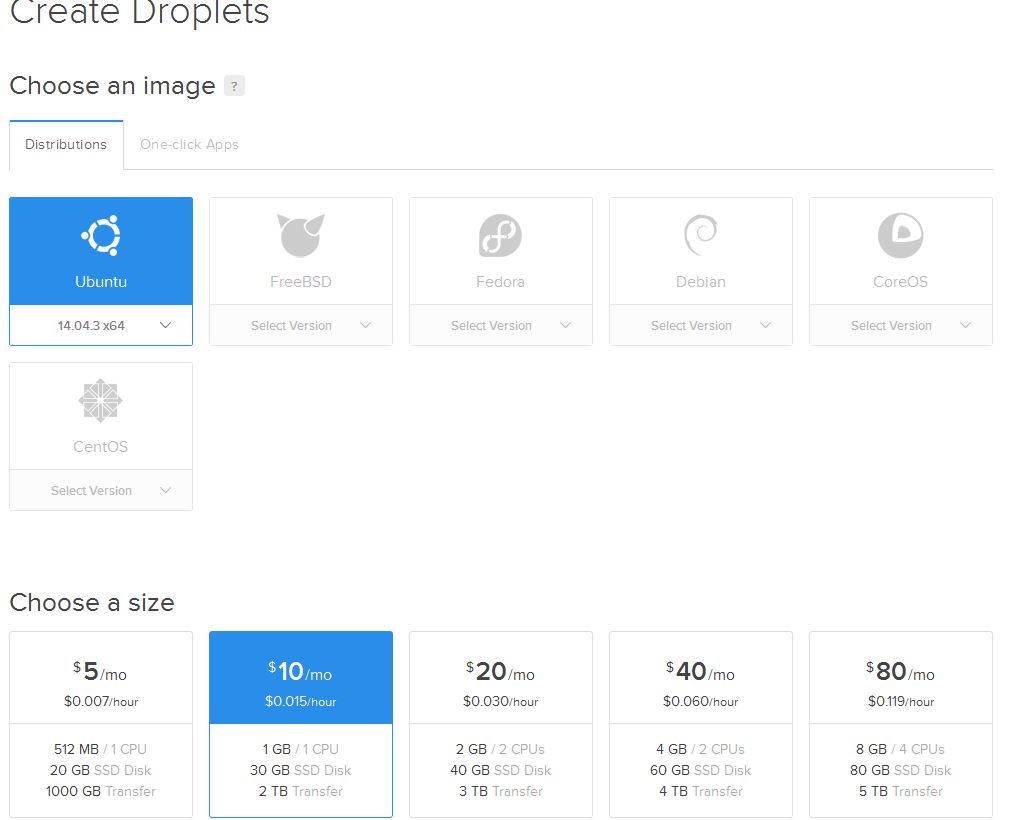This screenshot has width=1013, height=820.
Task: Click the Fedora label text
Action: [x=500, y=282]
